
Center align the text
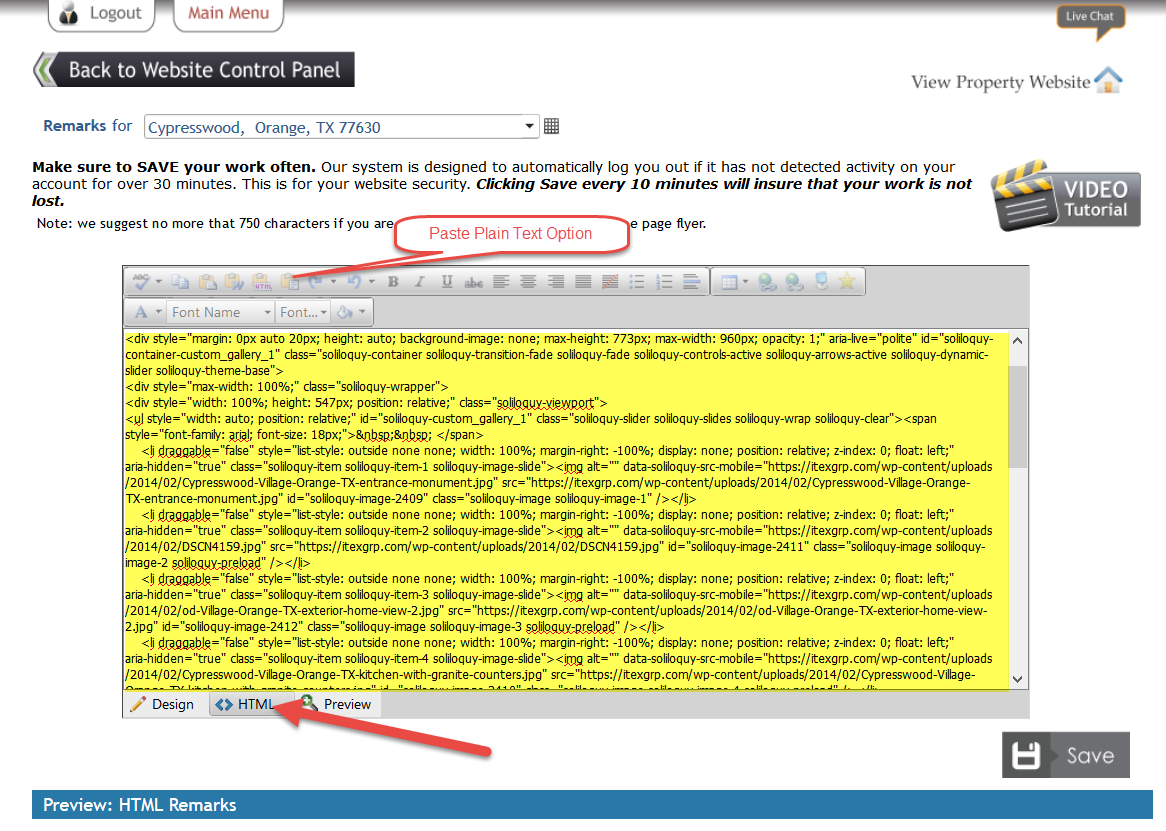click(x=528, y=282)
